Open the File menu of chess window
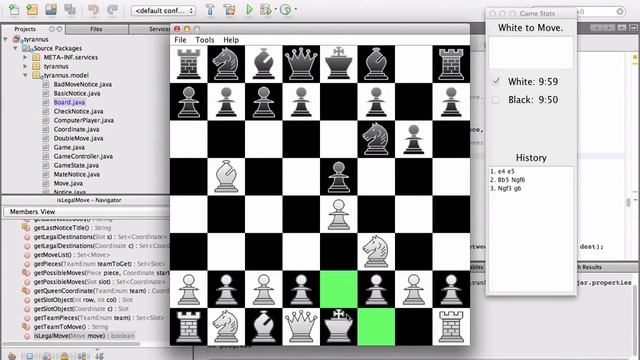 coord(180,40)
